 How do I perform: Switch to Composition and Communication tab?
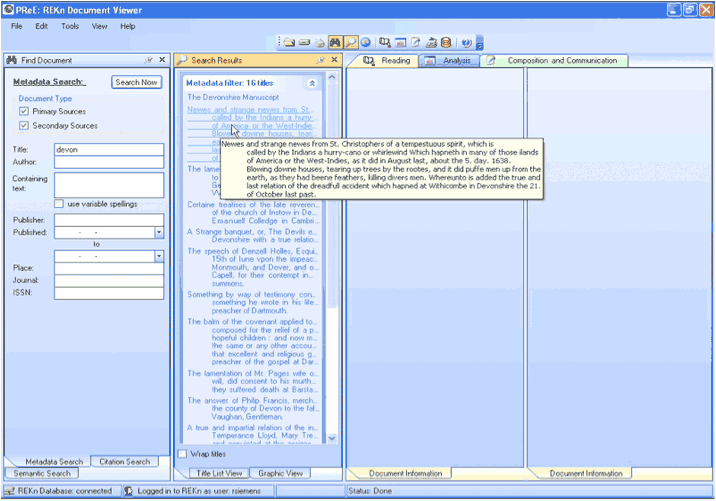coord(554,61)
